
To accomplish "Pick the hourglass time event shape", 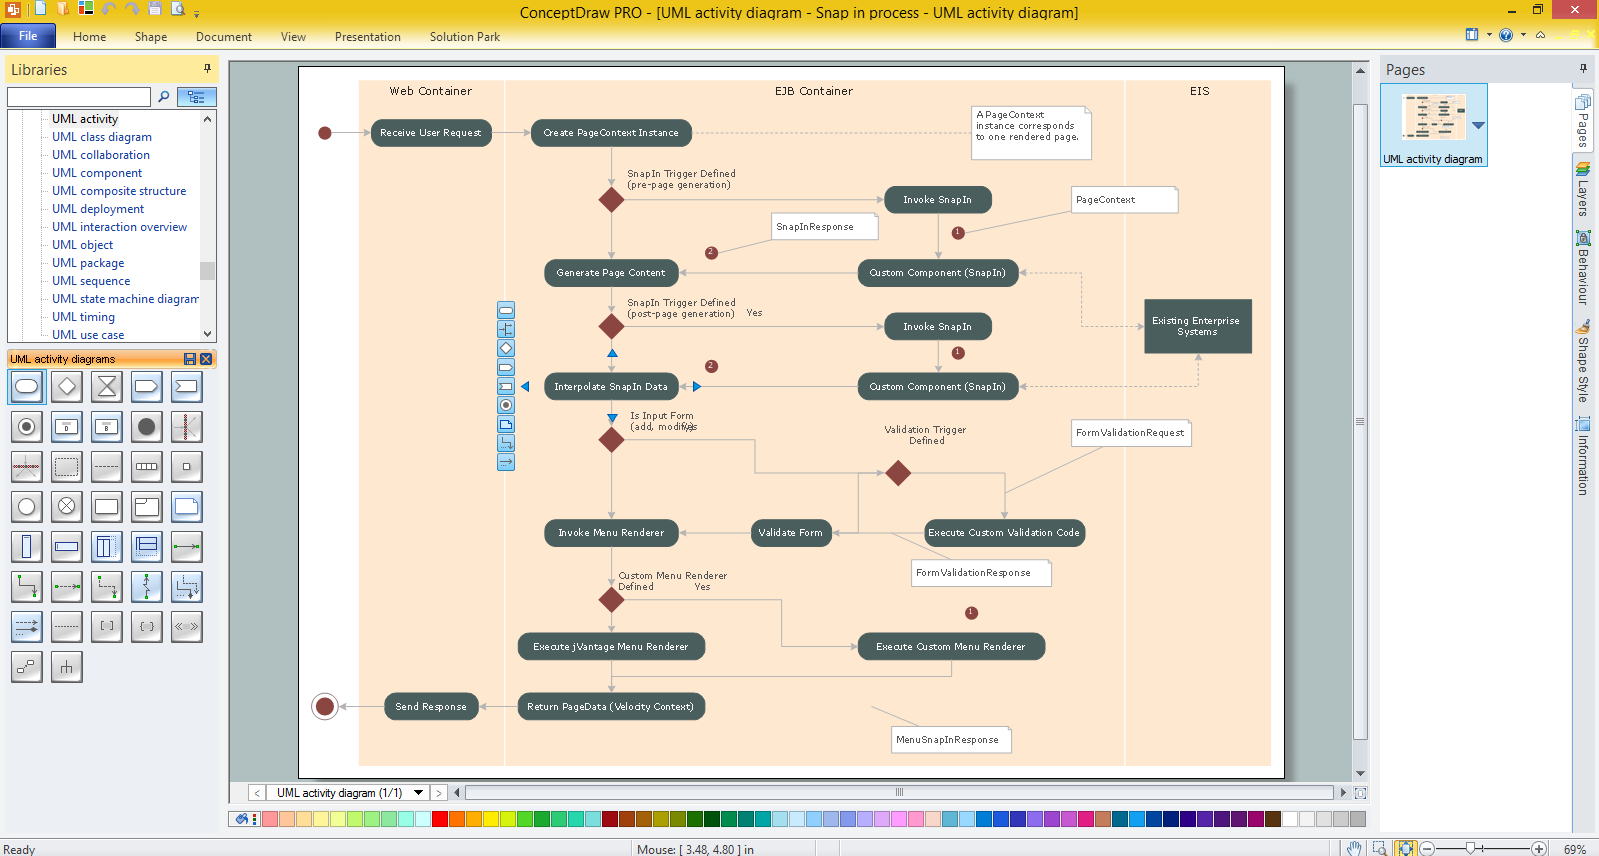I will click(x=107, y=387).
